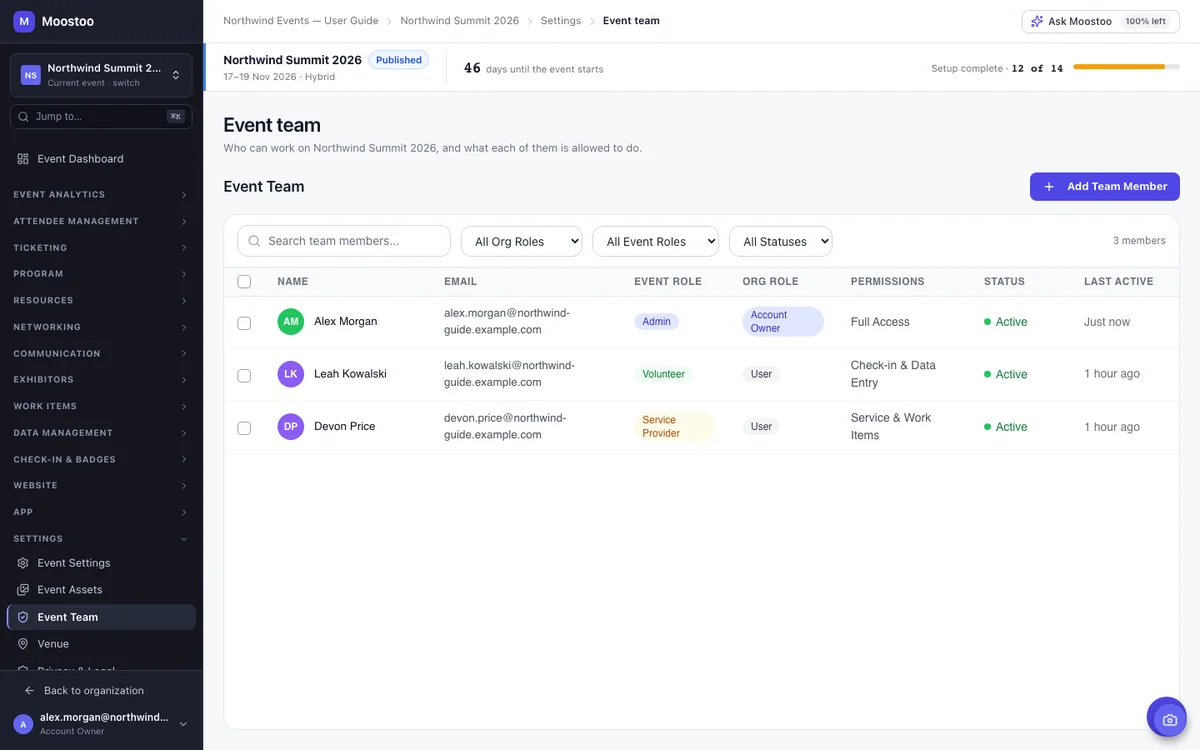This screenshot has width=1200, height=750.
Task: Expand the Ticketing section
Action: tap(101, 248)
